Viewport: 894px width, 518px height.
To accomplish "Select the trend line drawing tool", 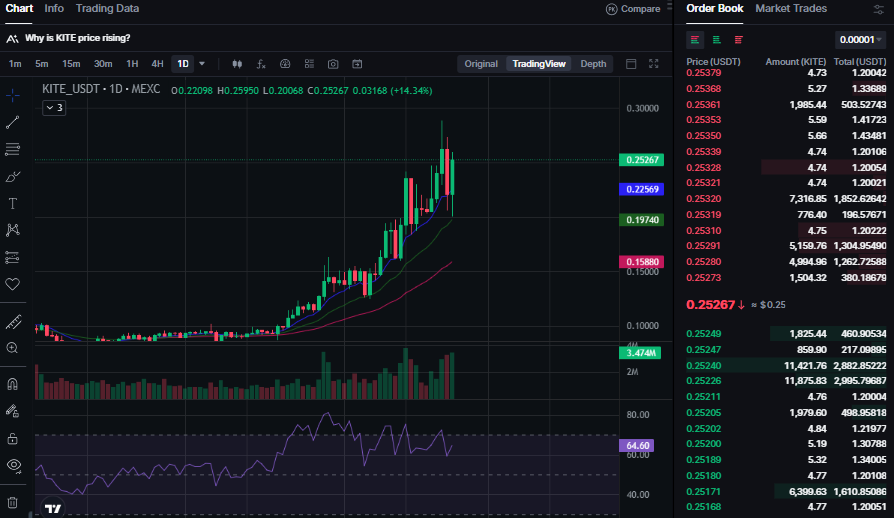I will click(13, 122).
